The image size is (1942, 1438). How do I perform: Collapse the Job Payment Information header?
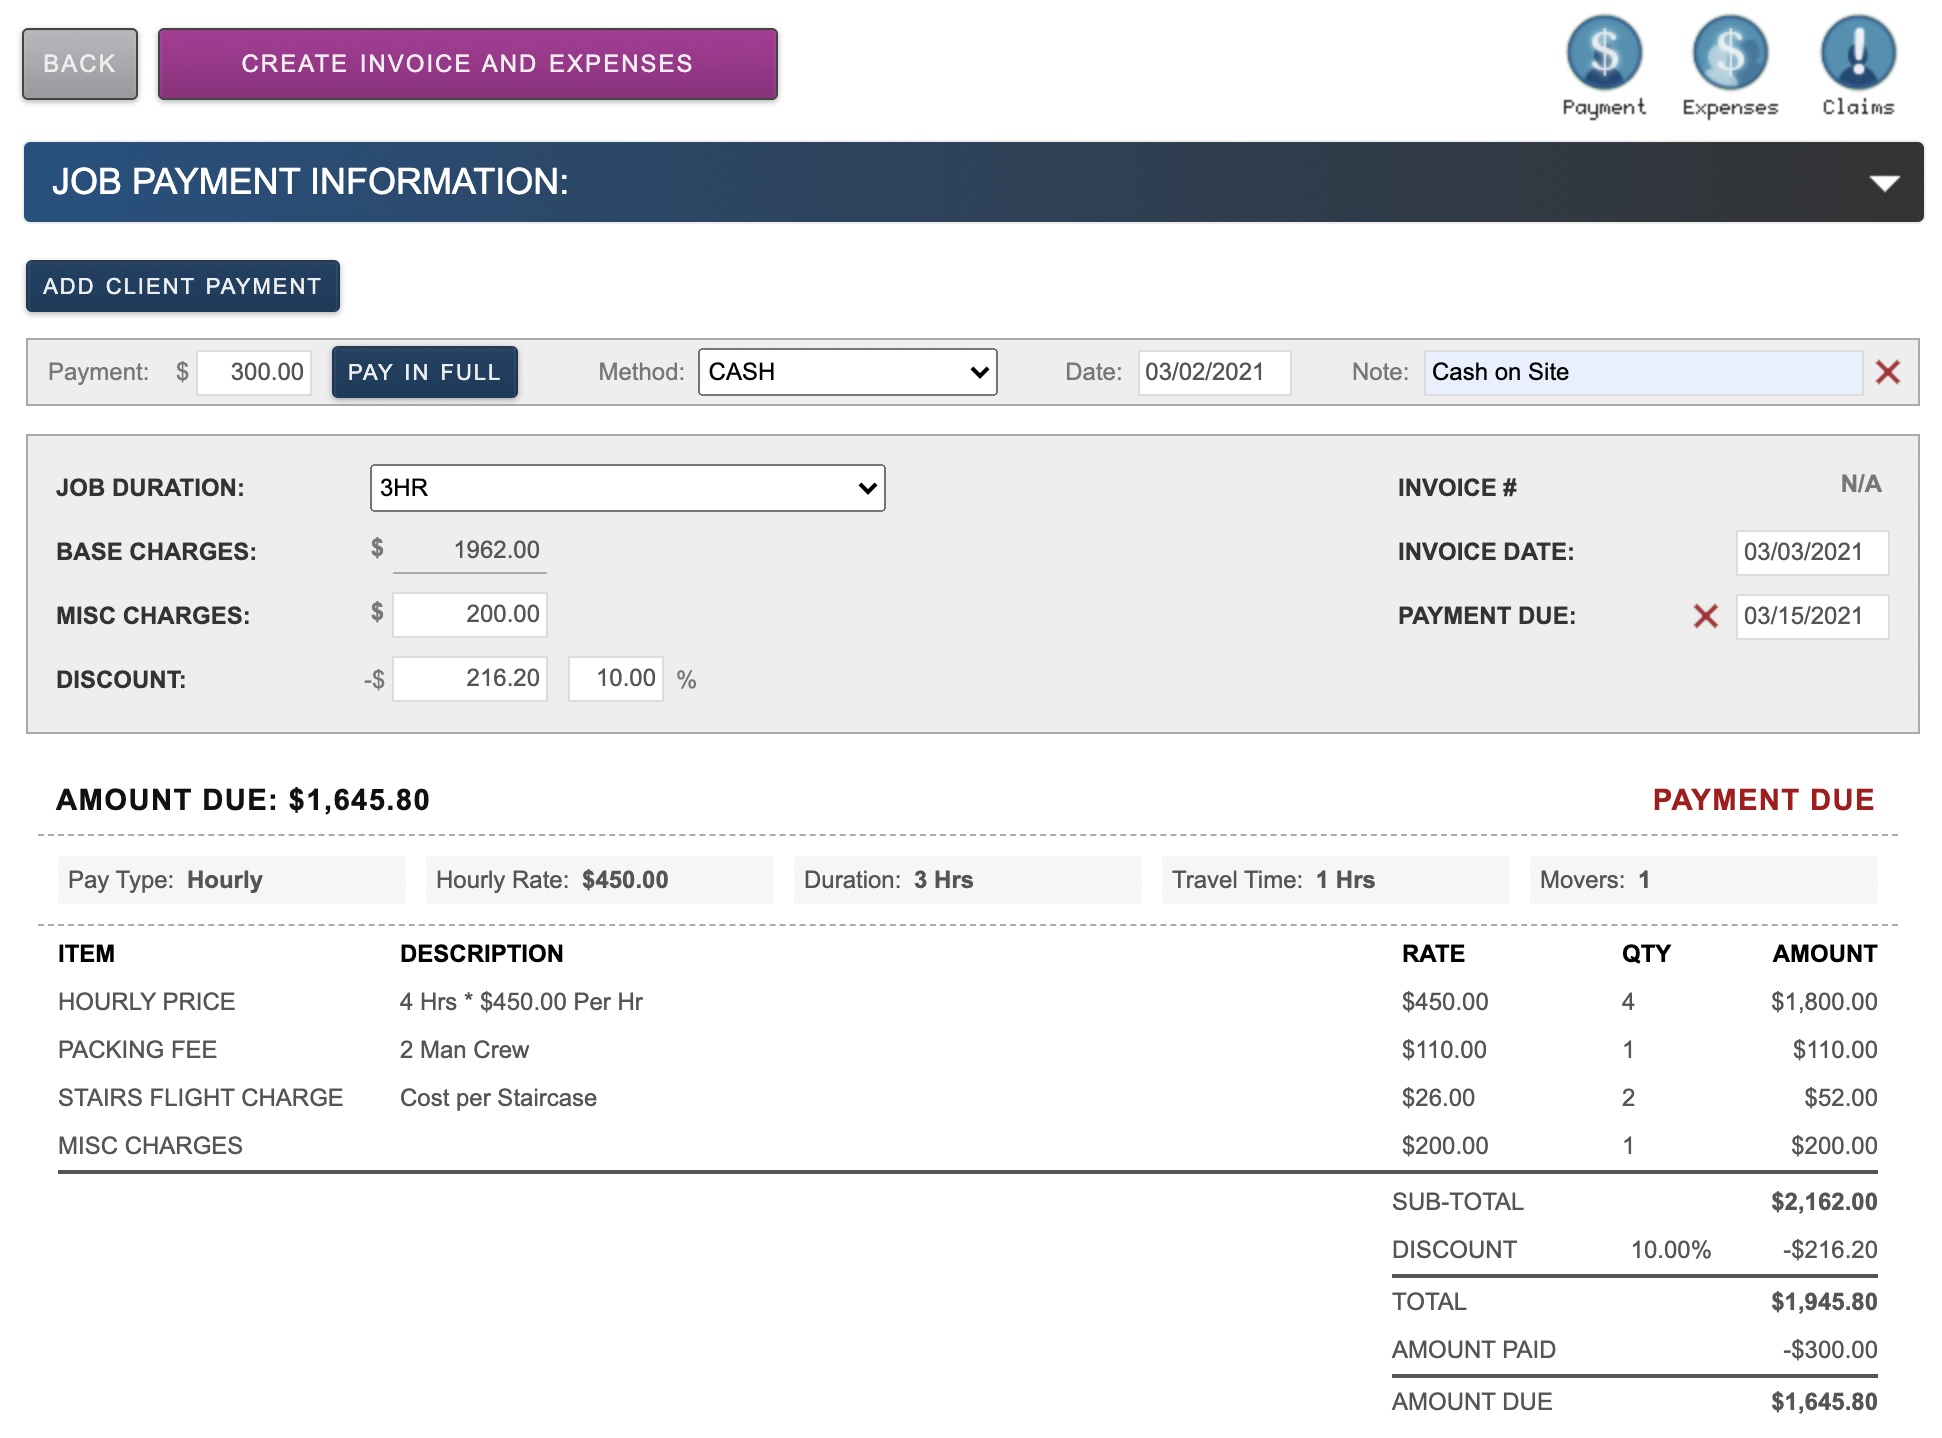1884,183
